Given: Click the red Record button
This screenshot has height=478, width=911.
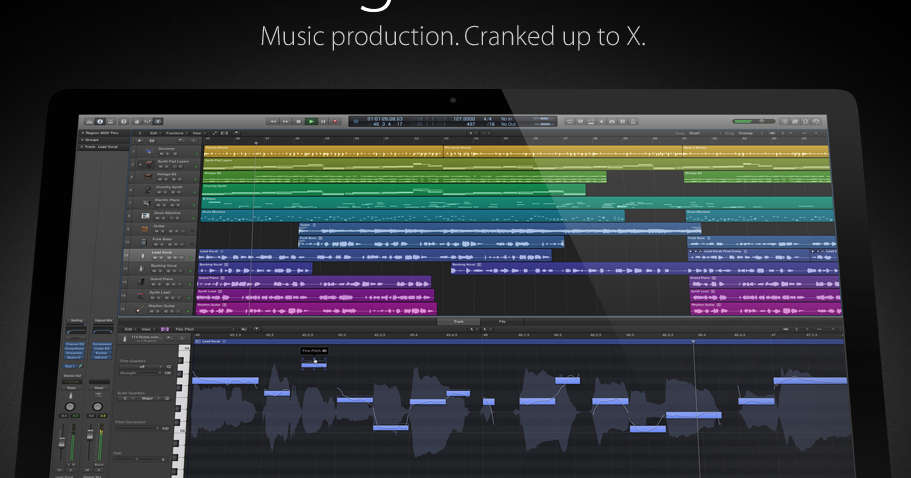Looking at the screenshot, I should [335, 121].
